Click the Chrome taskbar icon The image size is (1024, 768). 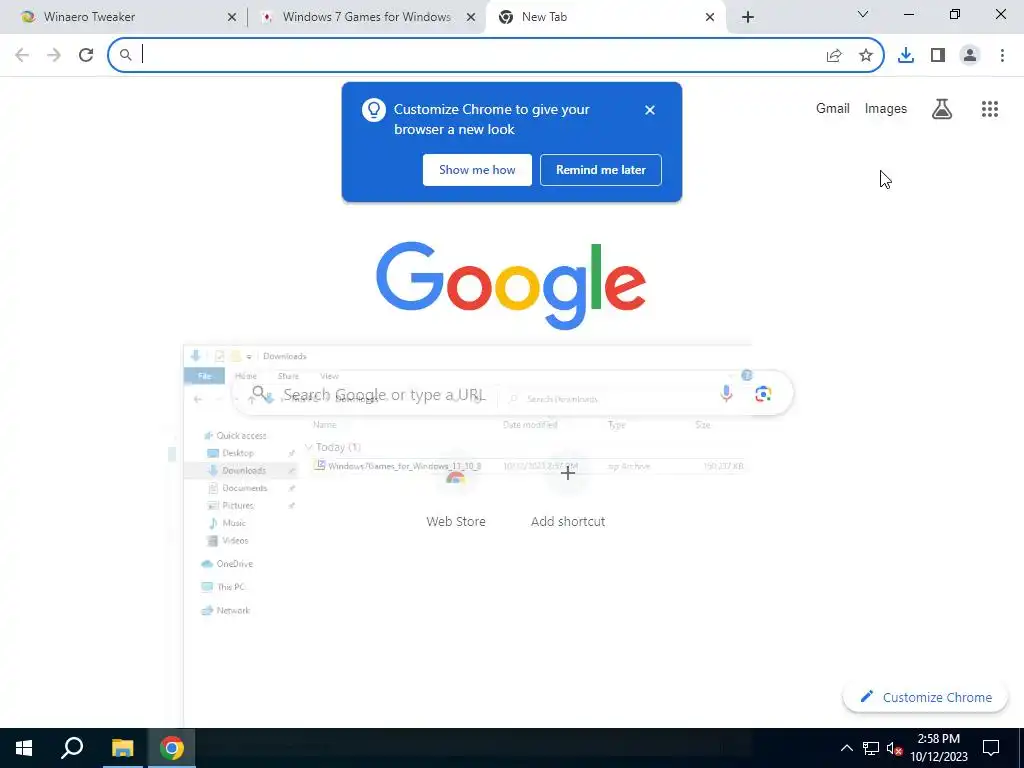click(x=172, y=748)
